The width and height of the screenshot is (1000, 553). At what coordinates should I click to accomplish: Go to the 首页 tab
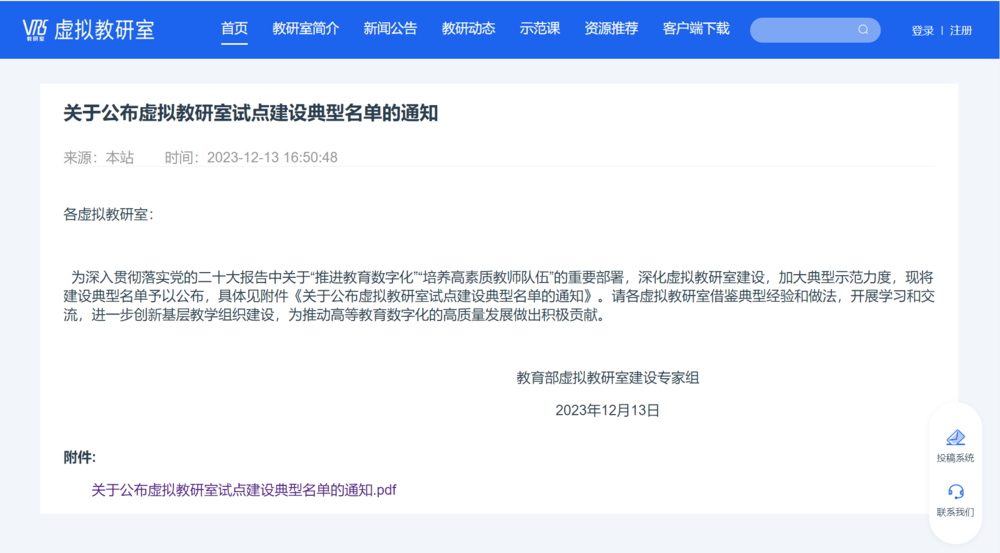[x=234, y=29]
